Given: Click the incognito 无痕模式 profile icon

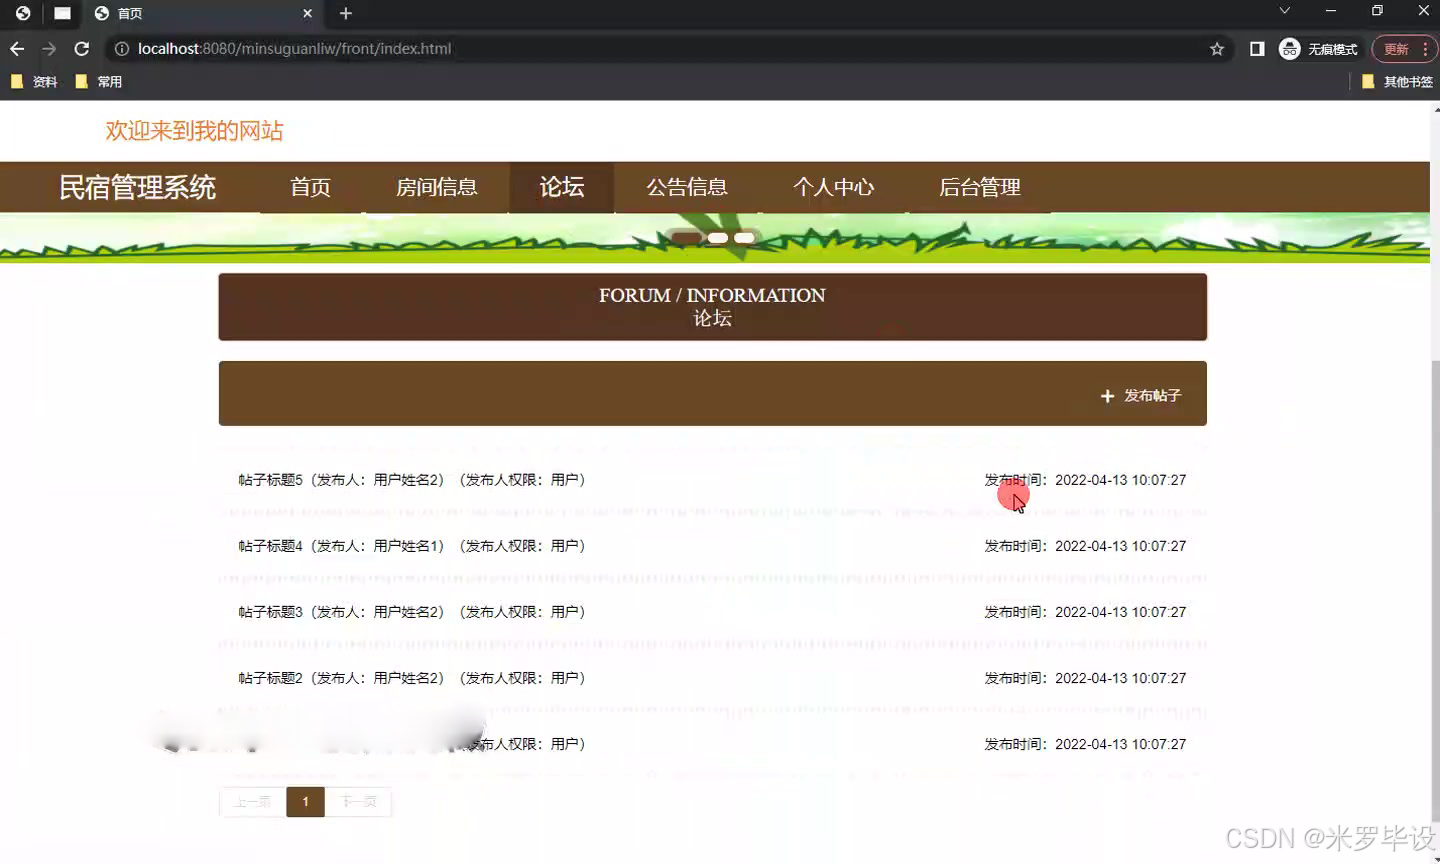Looking at the screenshot, I should pos(1289,48).
